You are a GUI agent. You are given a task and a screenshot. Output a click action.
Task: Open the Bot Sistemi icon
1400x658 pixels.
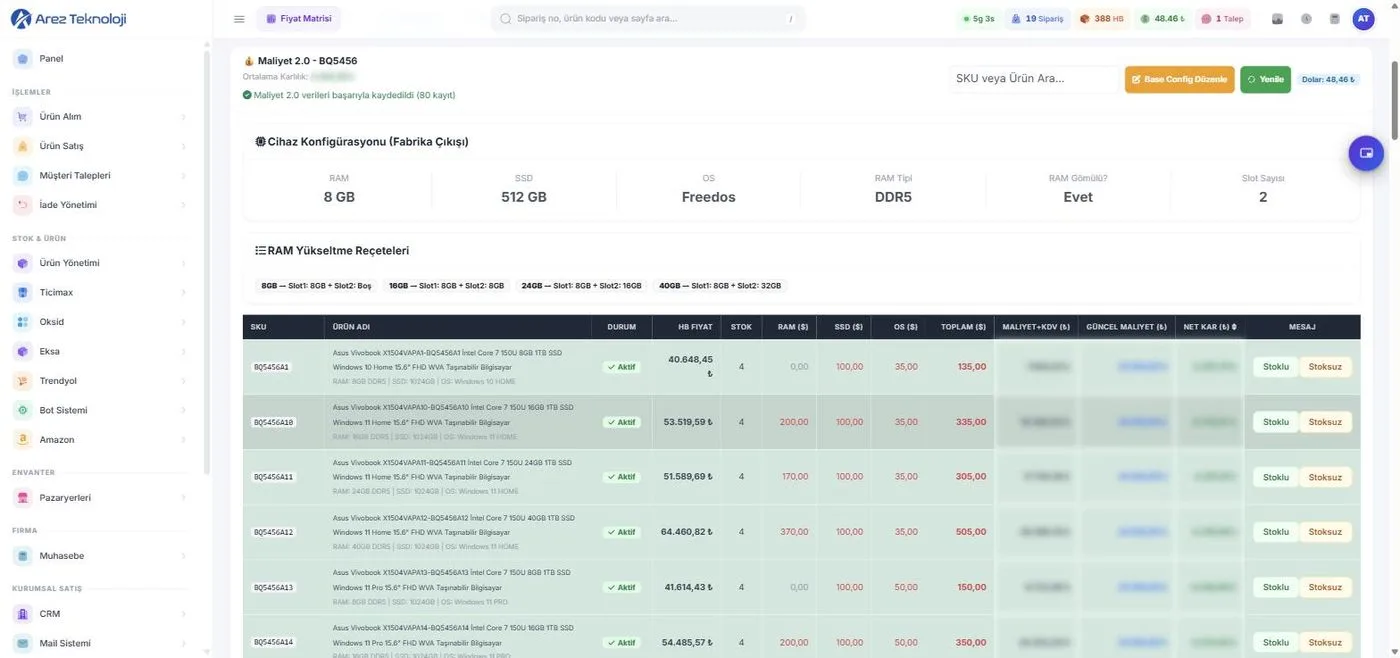click(22, 410)
